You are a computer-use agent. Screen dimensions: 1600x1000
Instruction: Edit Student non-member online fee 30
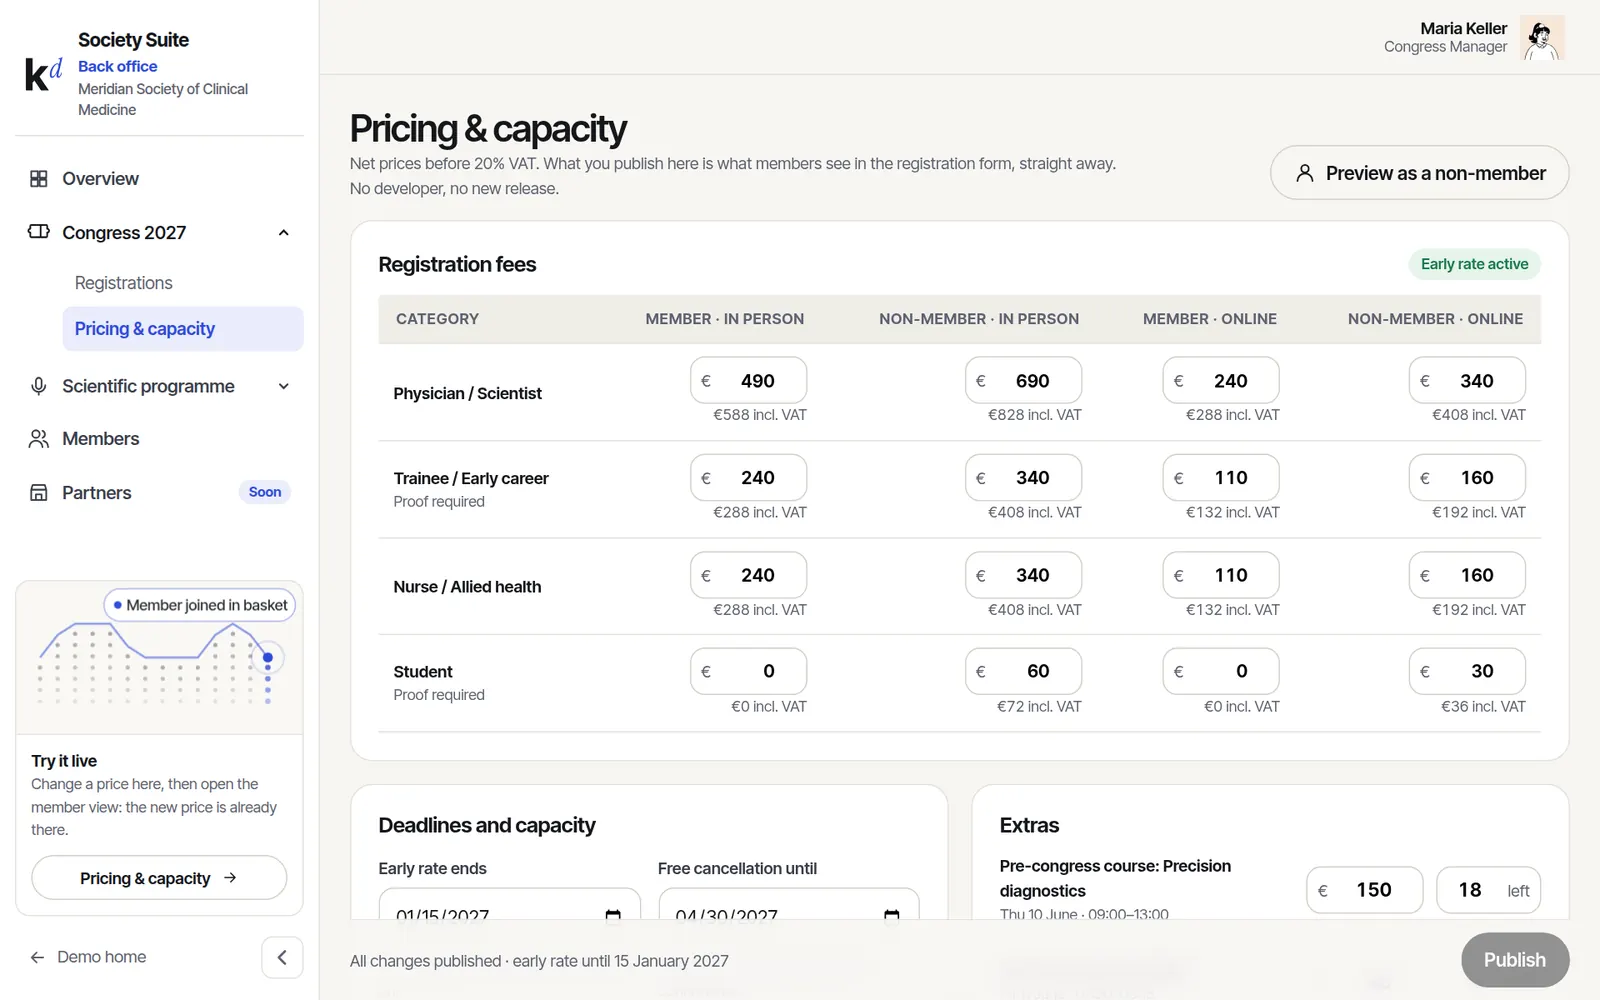pos(1467,671)
